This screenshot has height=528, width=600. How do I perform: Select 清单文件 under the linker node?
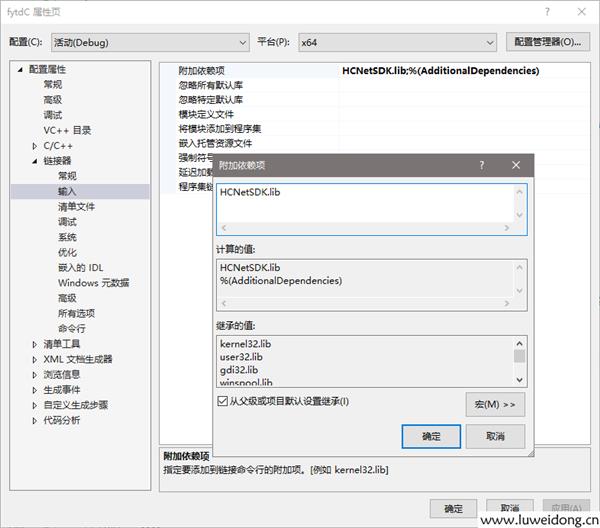76,206
